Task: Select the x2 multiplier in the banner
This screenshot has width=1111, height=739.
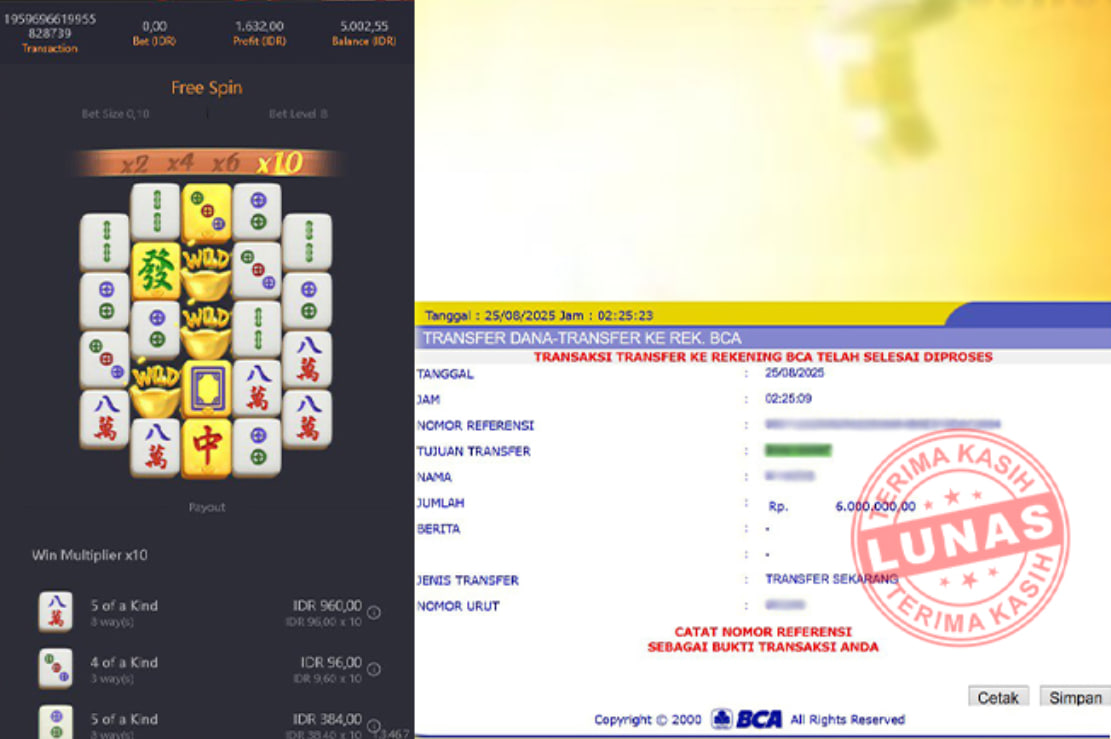Action: click(x=134, y=165)
